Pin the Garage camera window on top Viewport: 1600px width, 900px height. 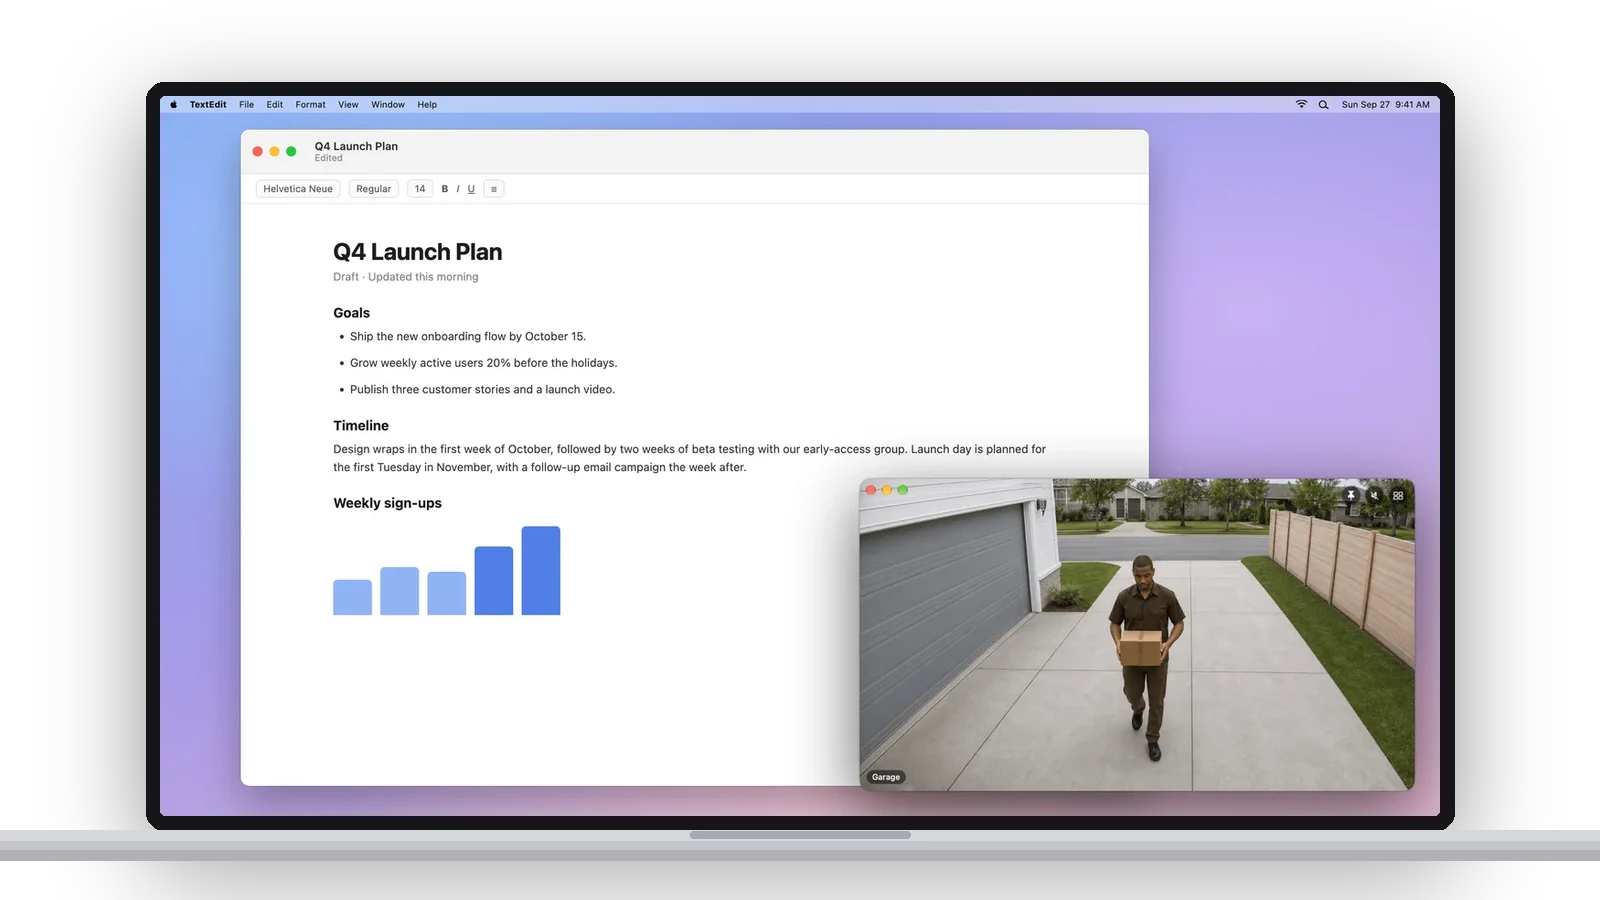[x=1350, y=495]
